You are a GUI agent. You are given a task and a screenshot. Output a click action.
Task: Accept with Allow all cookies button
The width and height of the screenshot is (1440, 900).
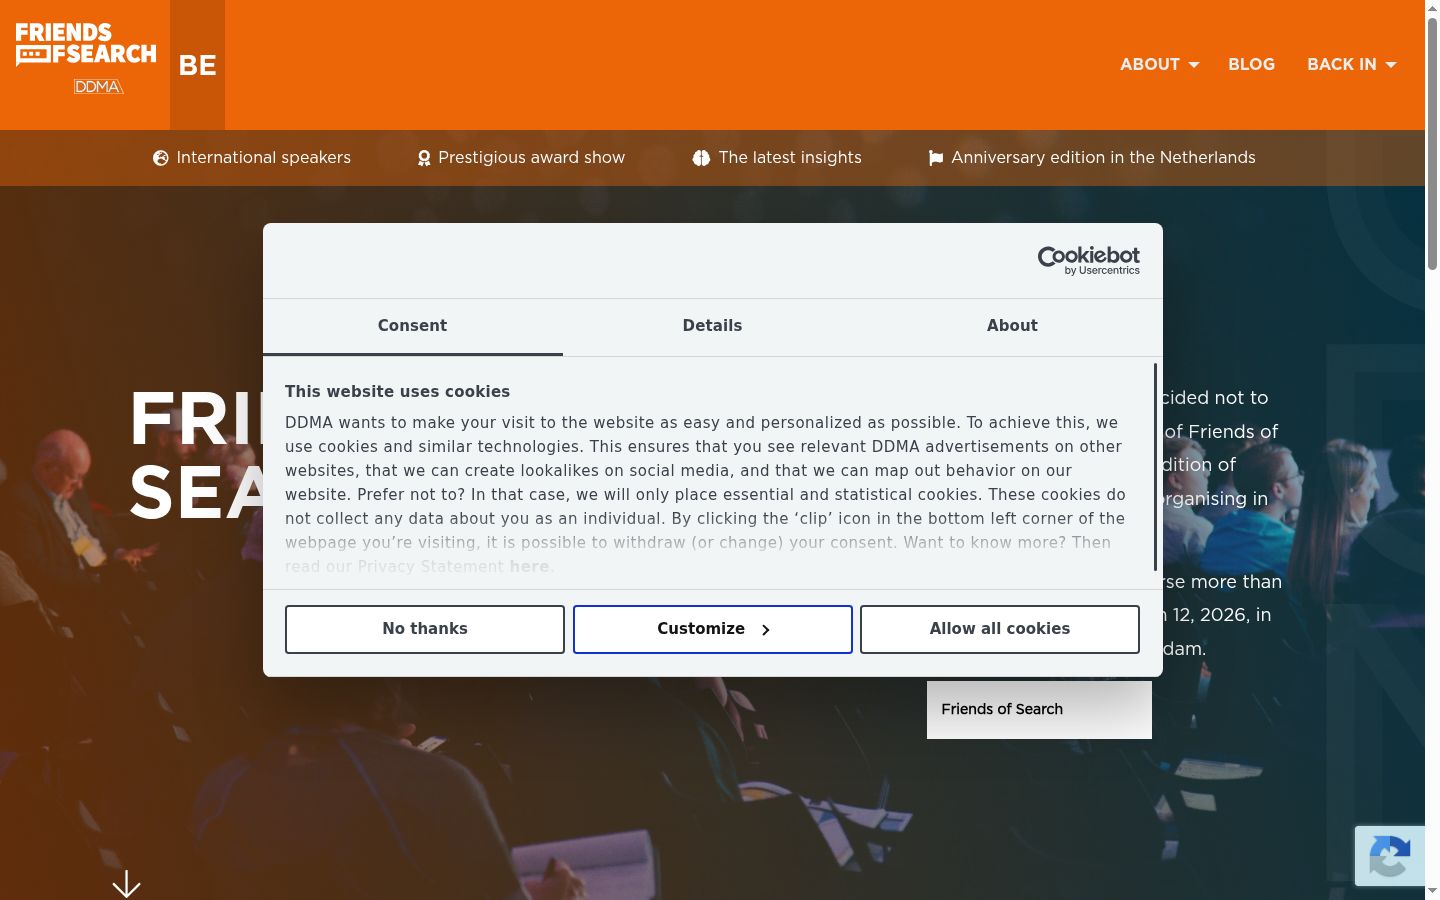click(1000, 629)
